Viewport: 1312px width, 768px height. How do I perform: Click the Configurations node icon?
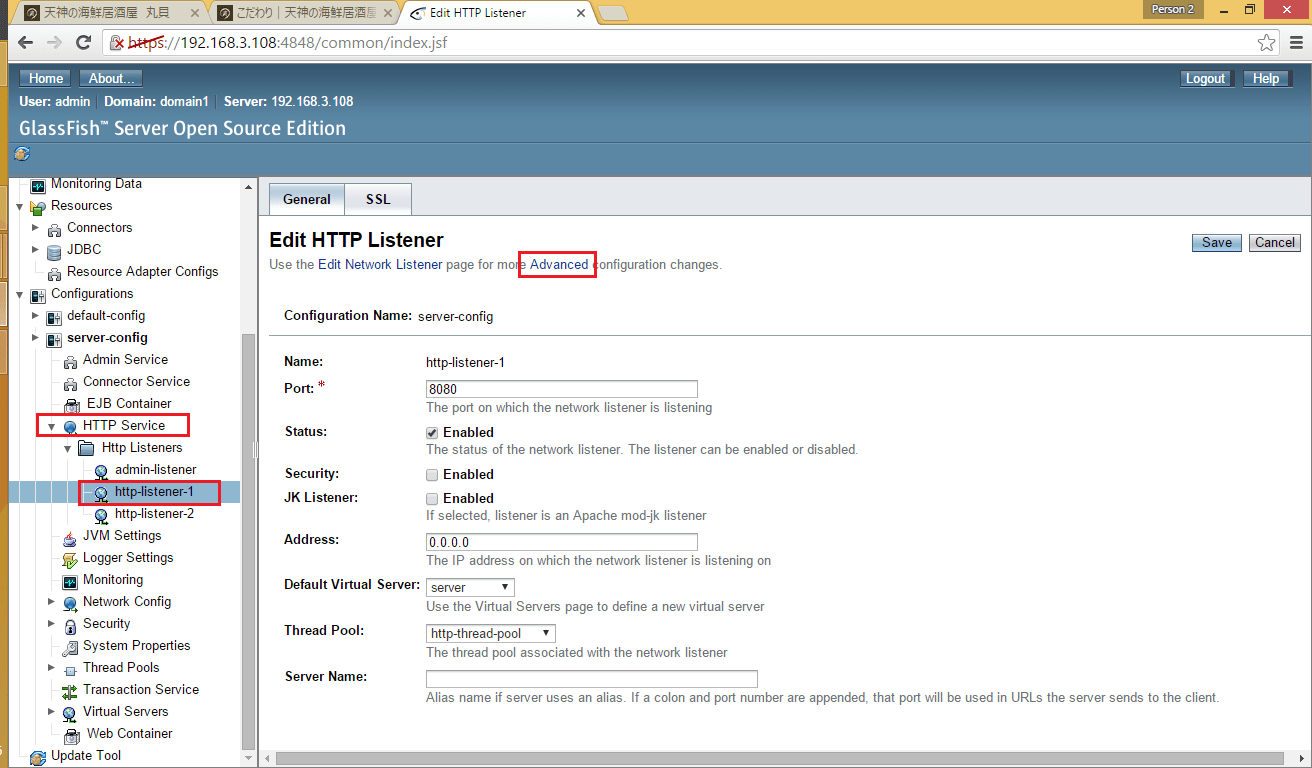(x=38, y=295)
